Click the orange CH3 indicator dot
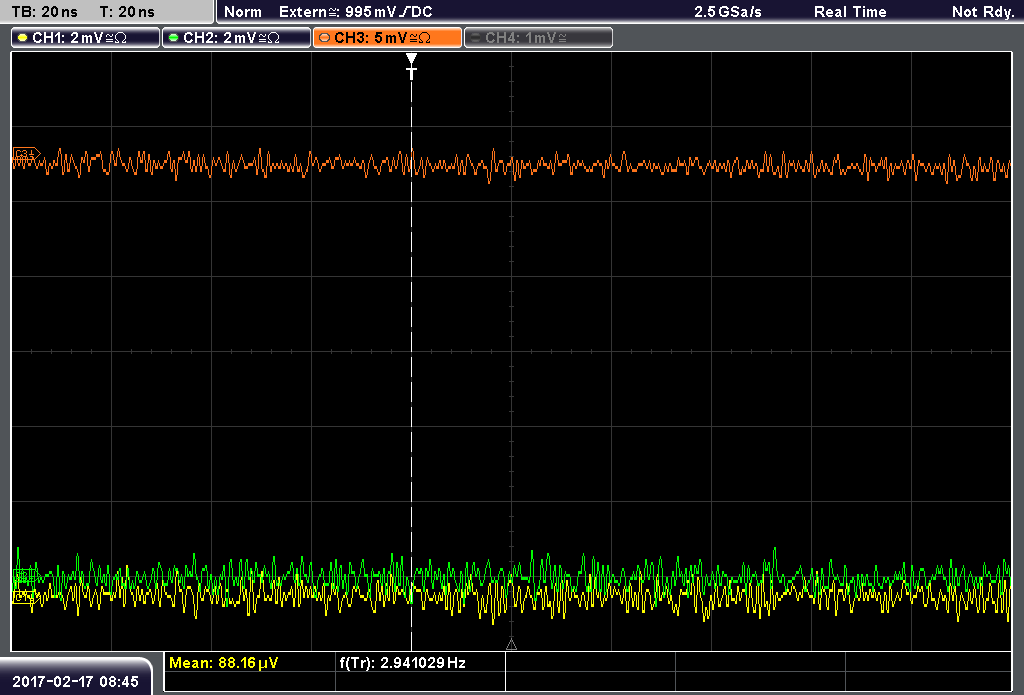The width and height of the screenshot is (1024, 695). click(325, 38)
